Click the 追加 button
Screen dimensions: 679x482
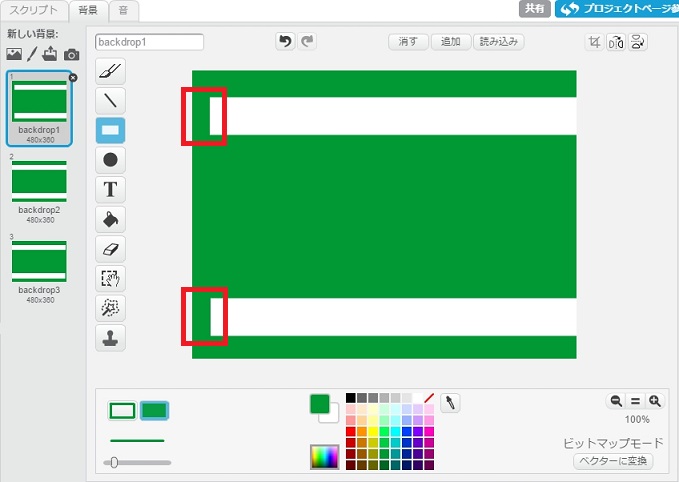pos(450,42)
